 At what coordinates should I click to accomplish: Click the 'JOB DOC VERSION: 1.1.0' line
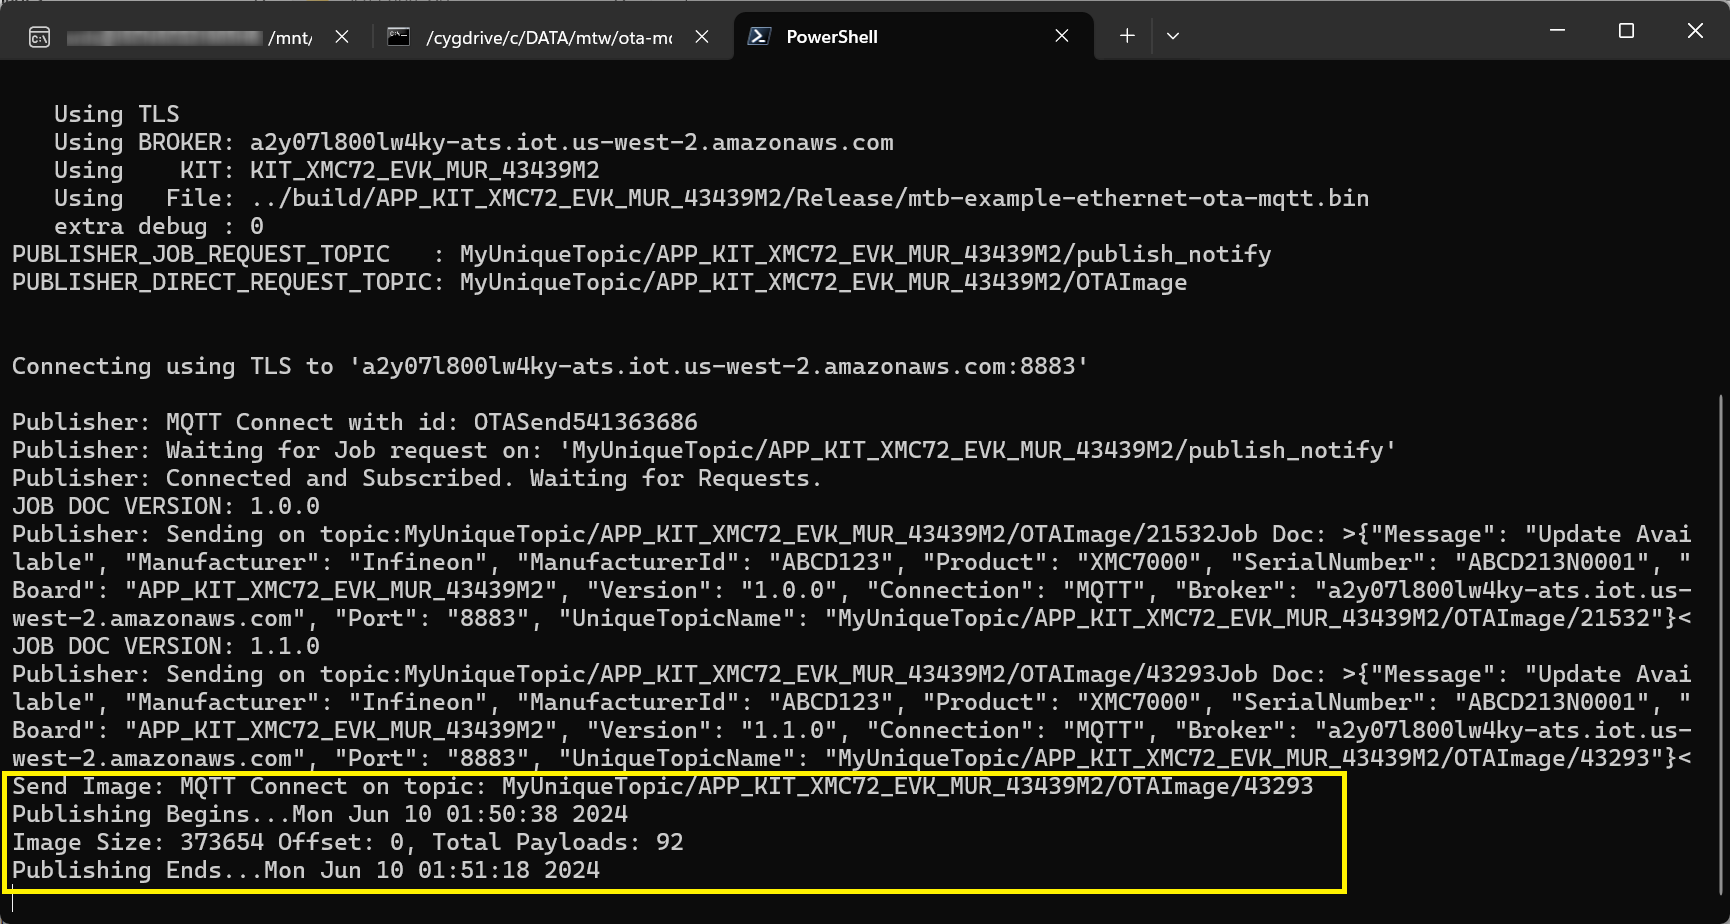click(x=166, y=646)
